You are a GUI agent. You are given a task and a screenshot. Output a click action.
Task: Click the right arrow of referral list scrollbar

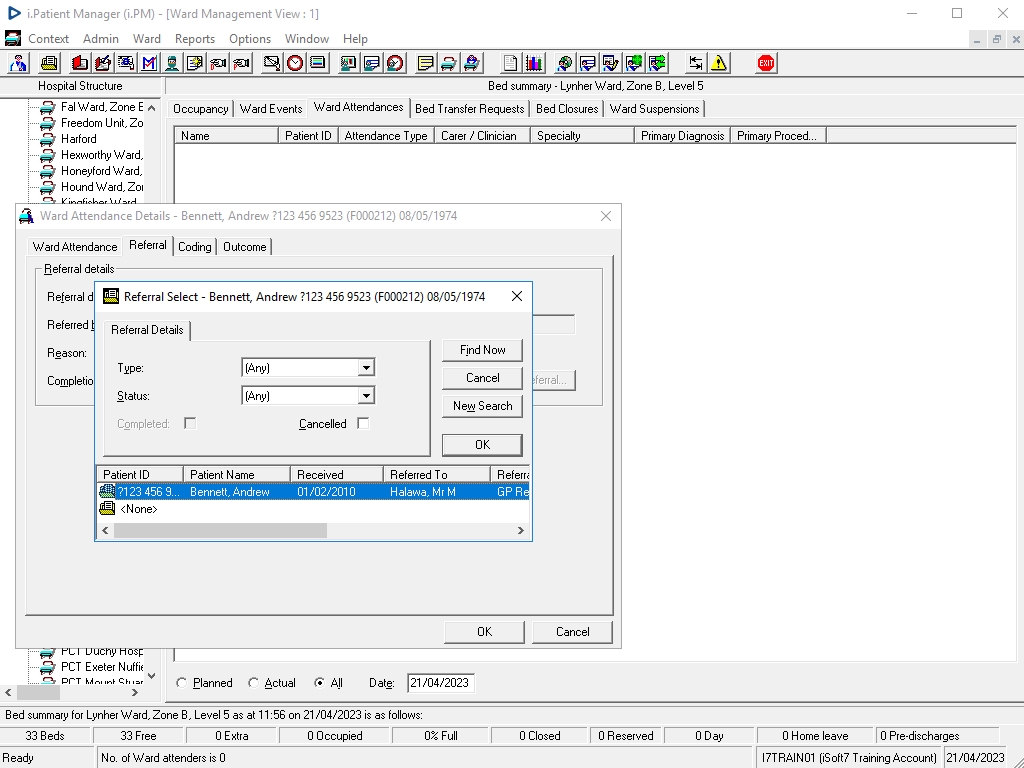520,530
